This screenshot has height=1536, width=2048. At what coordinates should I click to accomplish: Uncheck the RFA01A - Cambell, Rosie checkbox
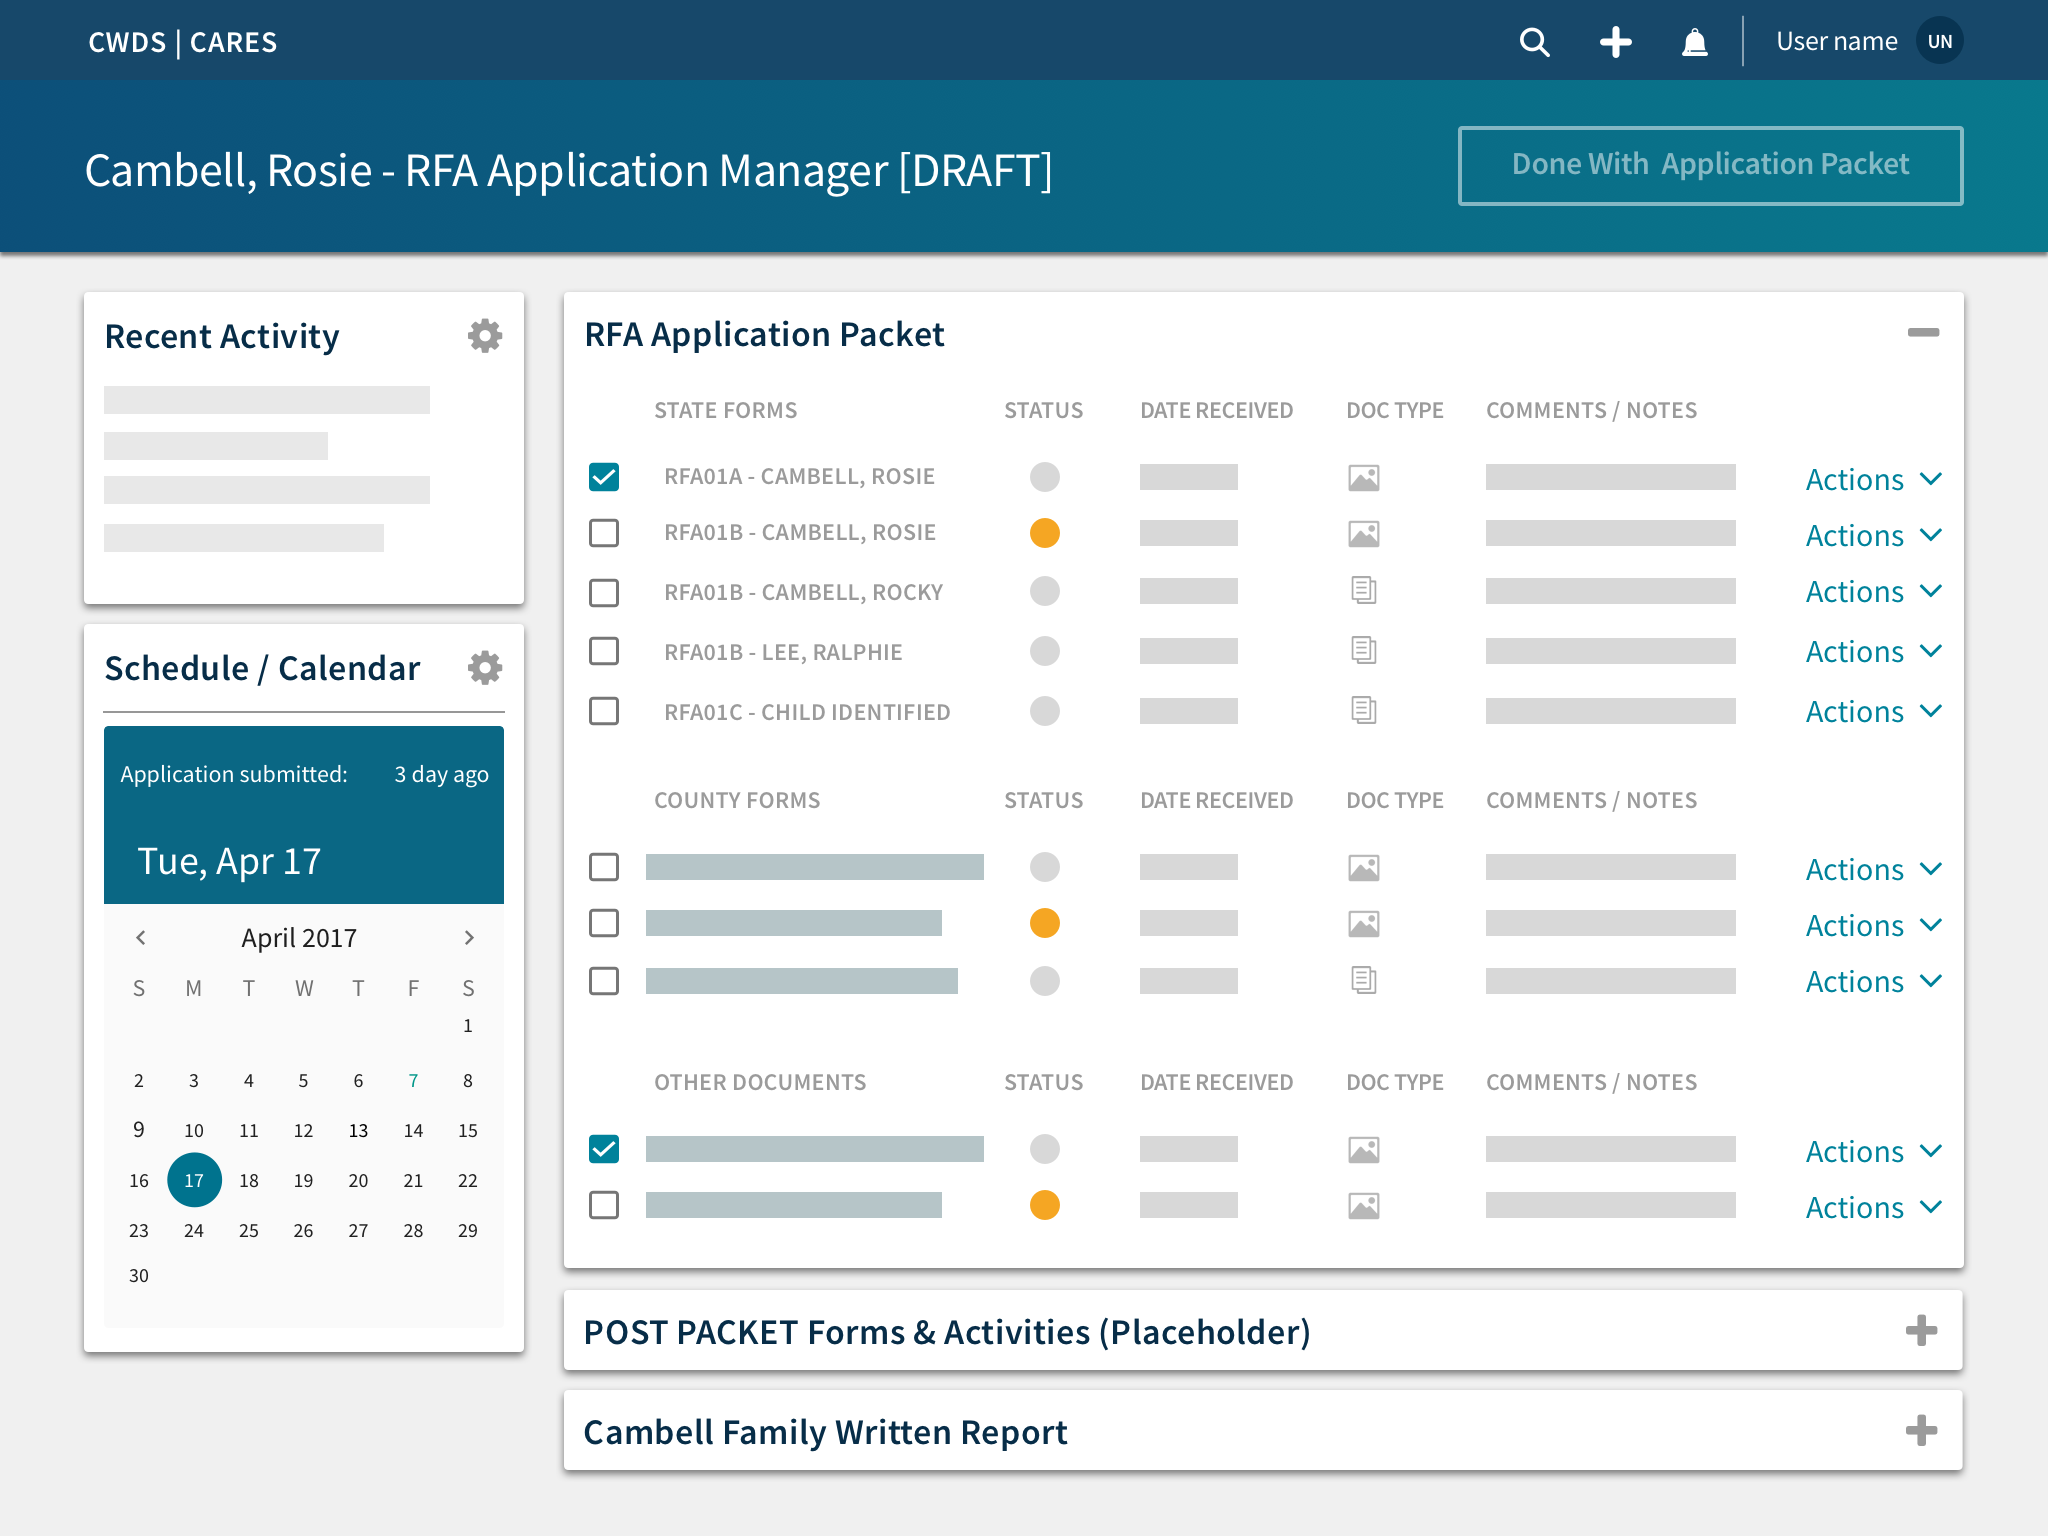[x=604, y=477]
